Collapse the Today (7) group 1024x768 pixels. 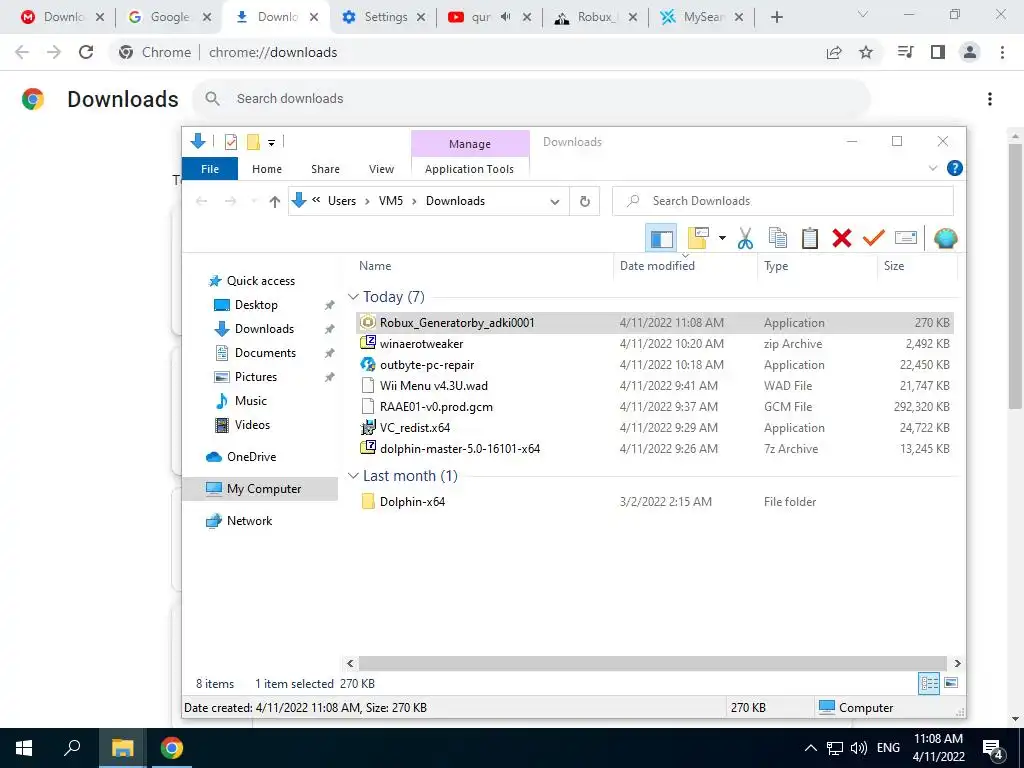point(353,296)
